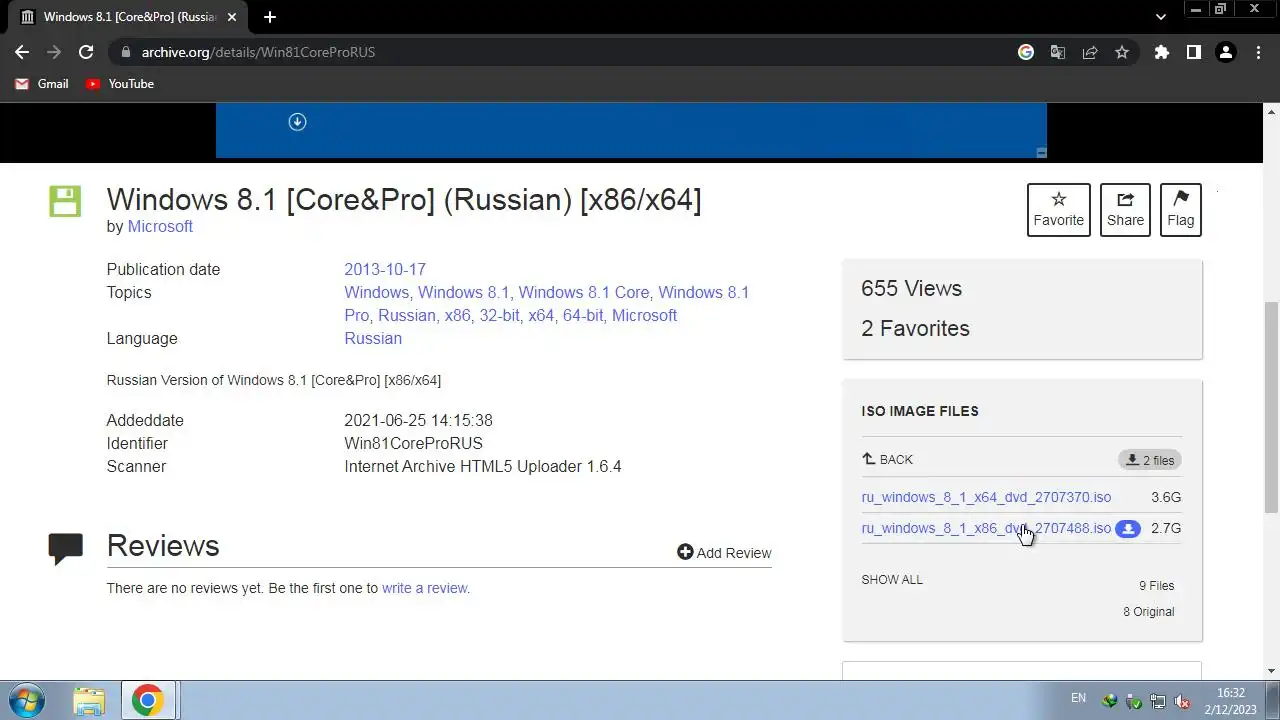
Task: Click the blue download icon beside x86 iso
Action: [1128, 529]
